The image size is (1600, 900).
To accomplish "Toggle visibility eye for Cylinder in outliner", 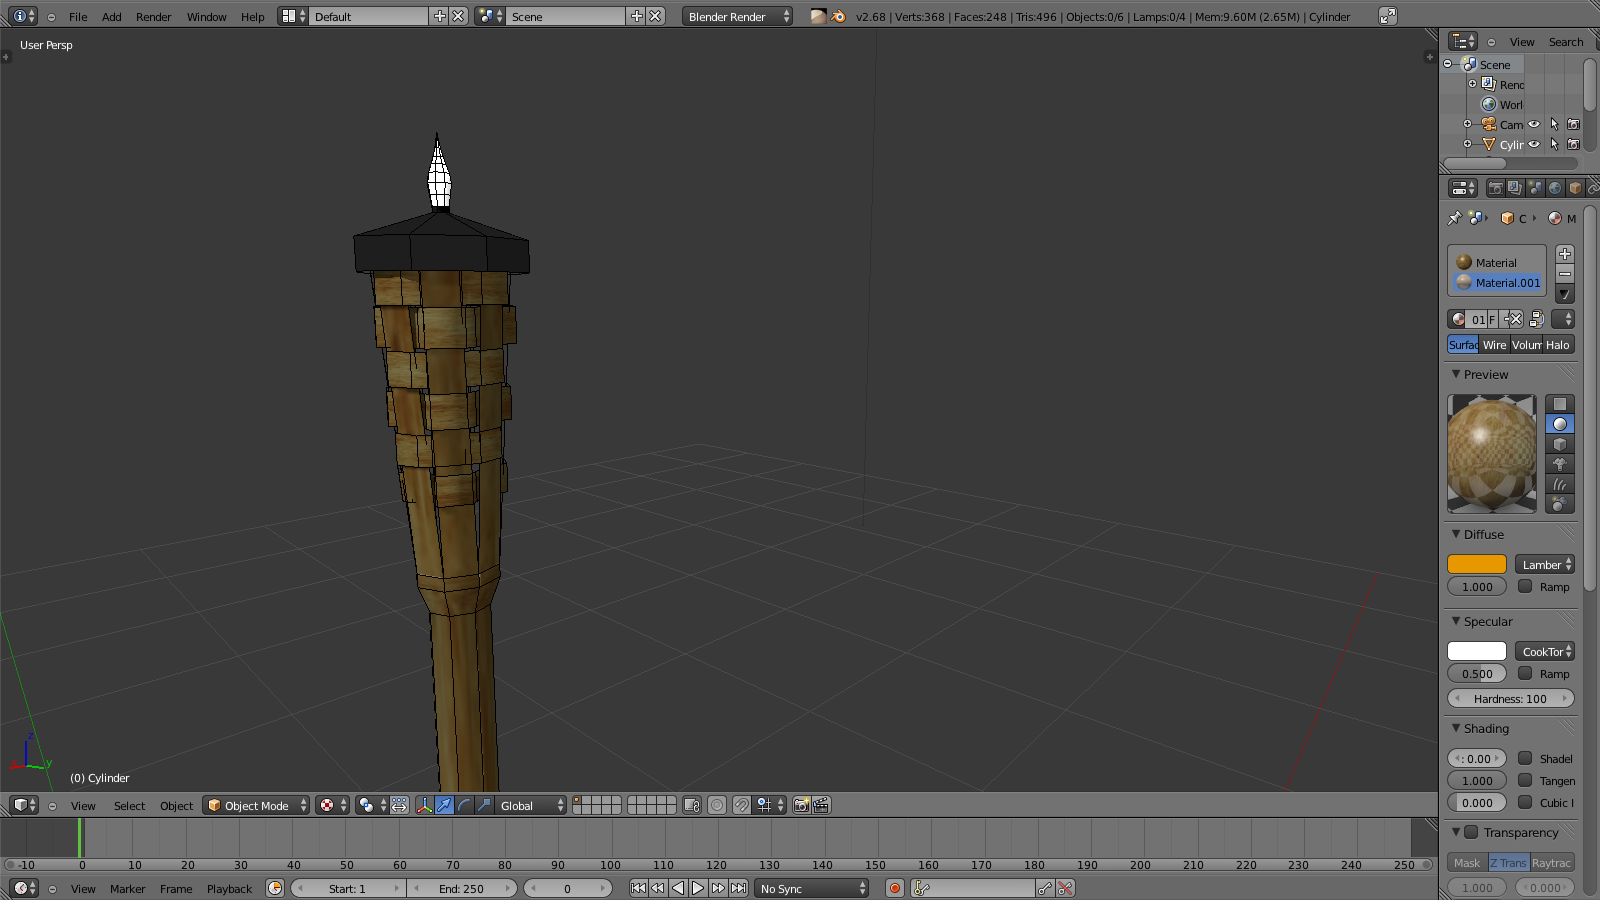I will tap(1534, 145).
